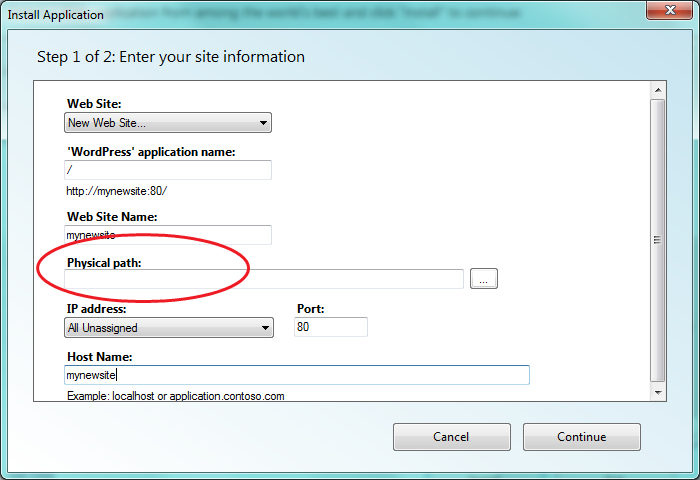Click the scrollbar down arrow
This screenshot has height=480, width=700.
pos(658,392)
